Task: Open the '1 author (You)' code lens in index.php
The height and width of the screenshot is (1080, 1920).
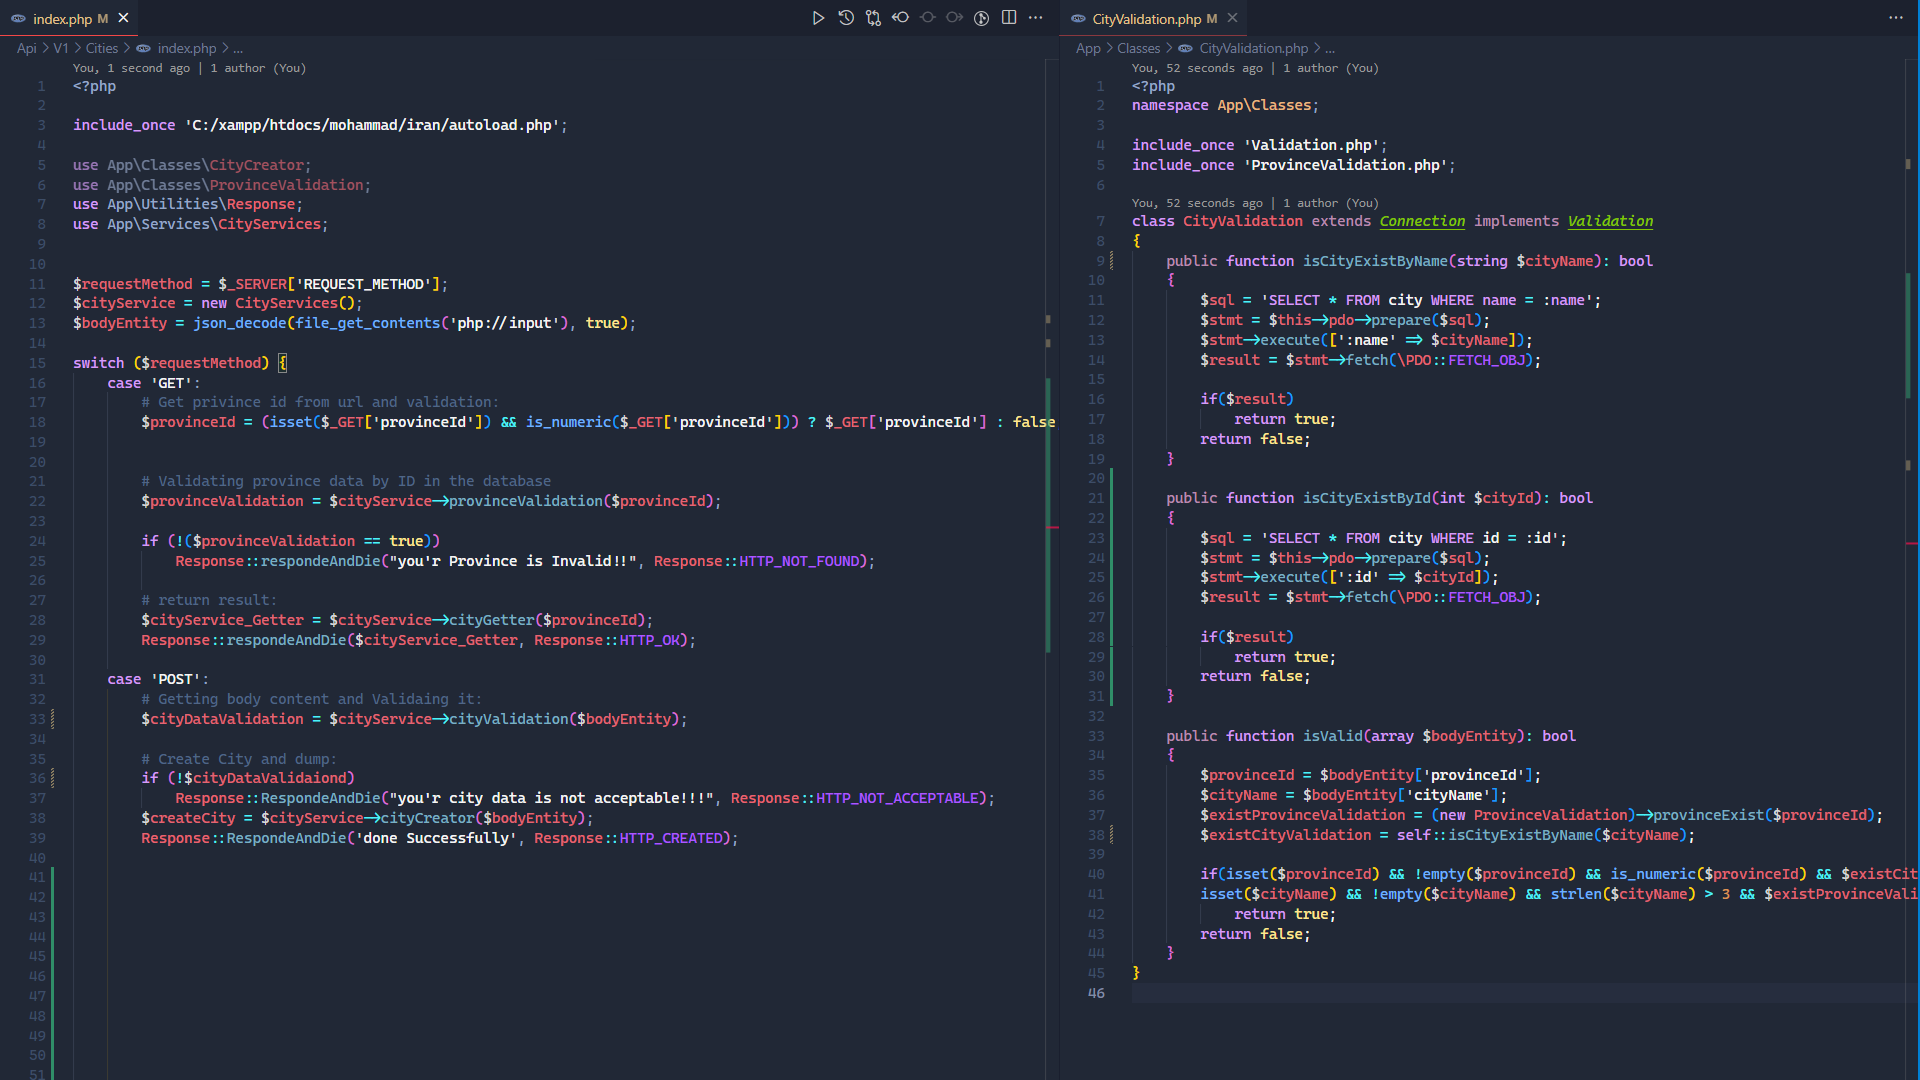Action: coord(258,68)
